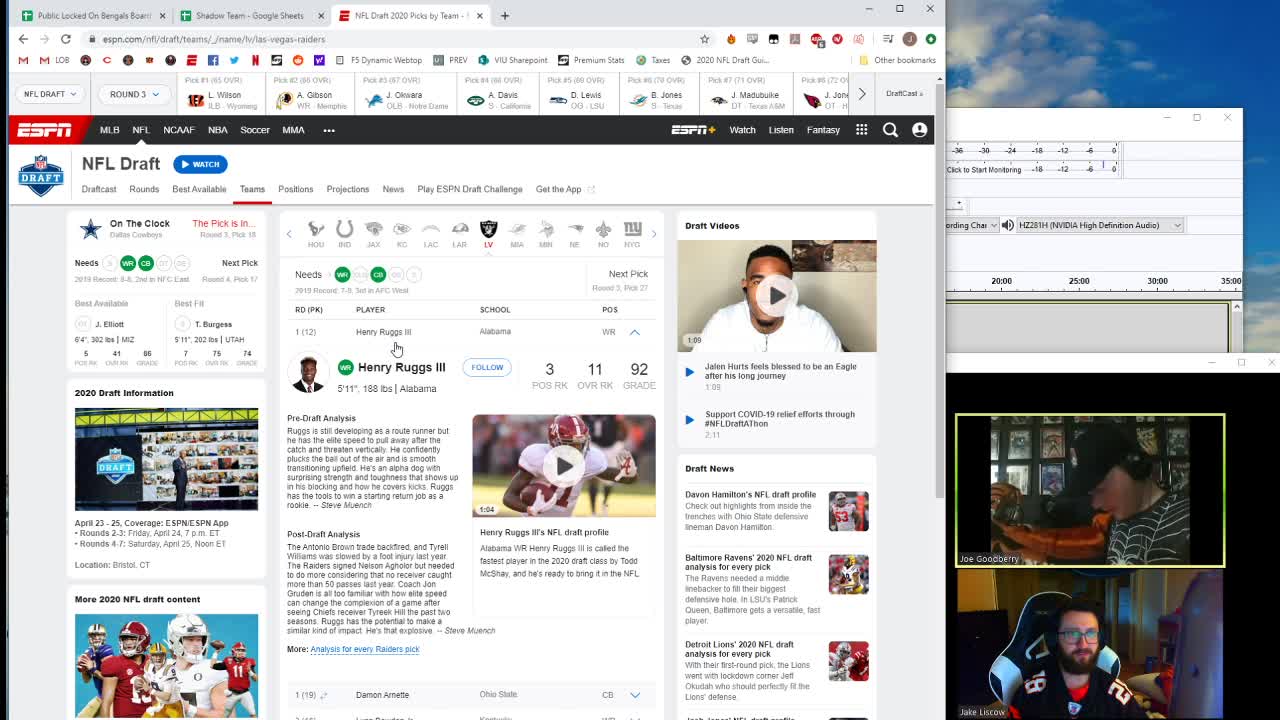Open the ESPN search icon
Screen dimensions: 1280x720
[890, 129]
